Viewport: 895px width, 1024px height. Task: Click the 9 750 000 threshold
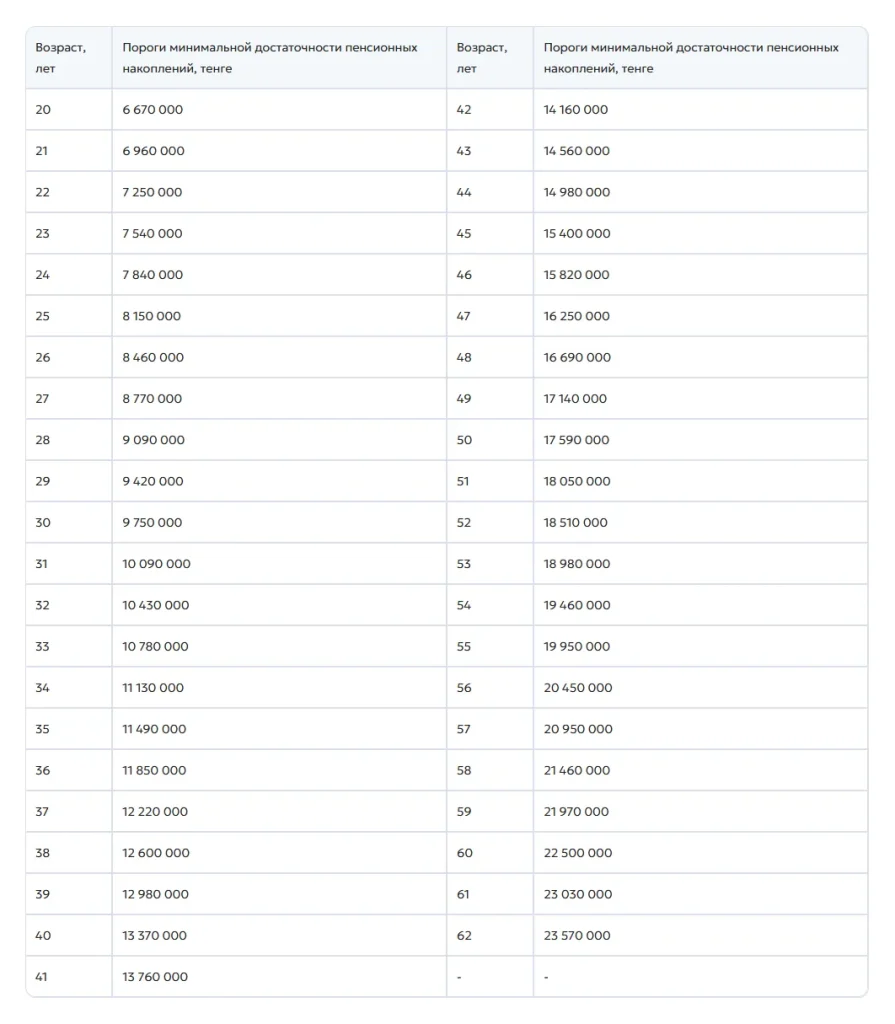tap(279, 522)
